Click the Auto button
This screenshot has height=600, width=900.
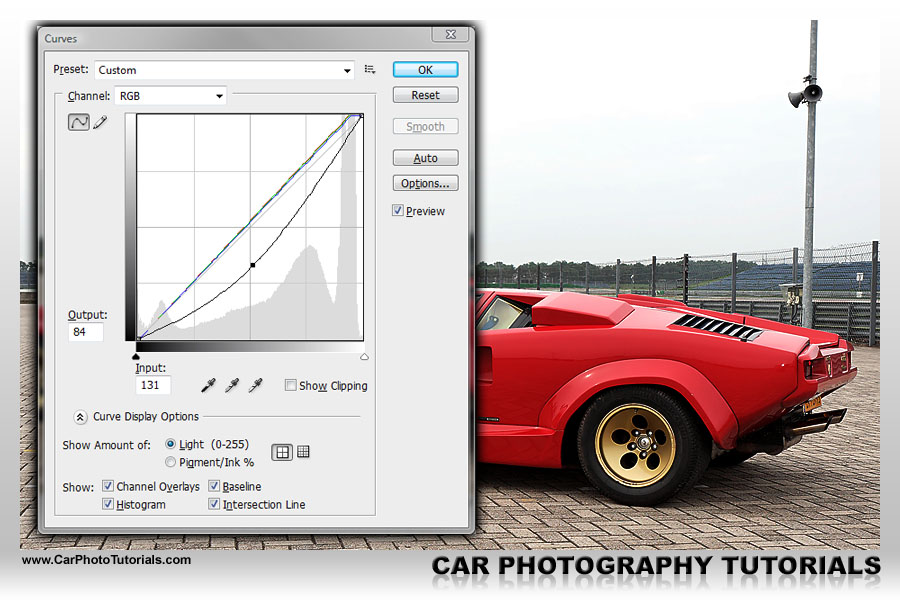coord(425,158)
